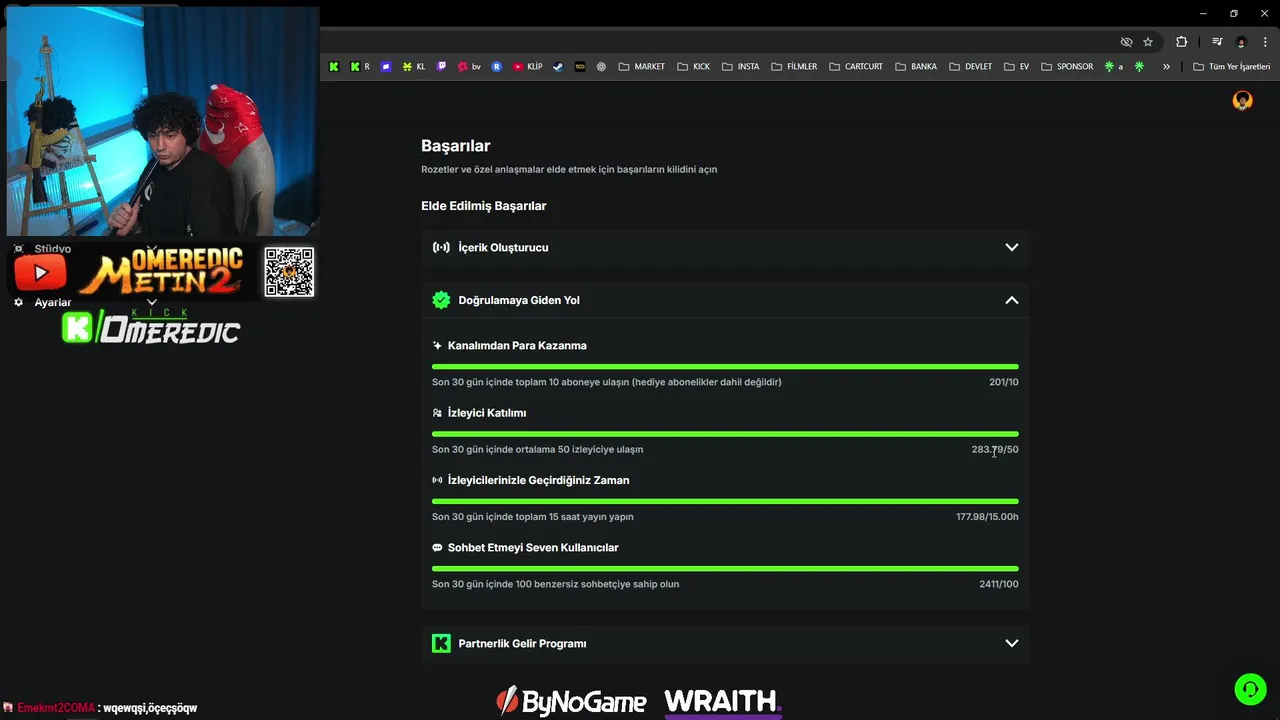Open the INSTA bookmark folder
This screenshot has width=1280, height=720.
pyautogui.click(x=740, y=67)
